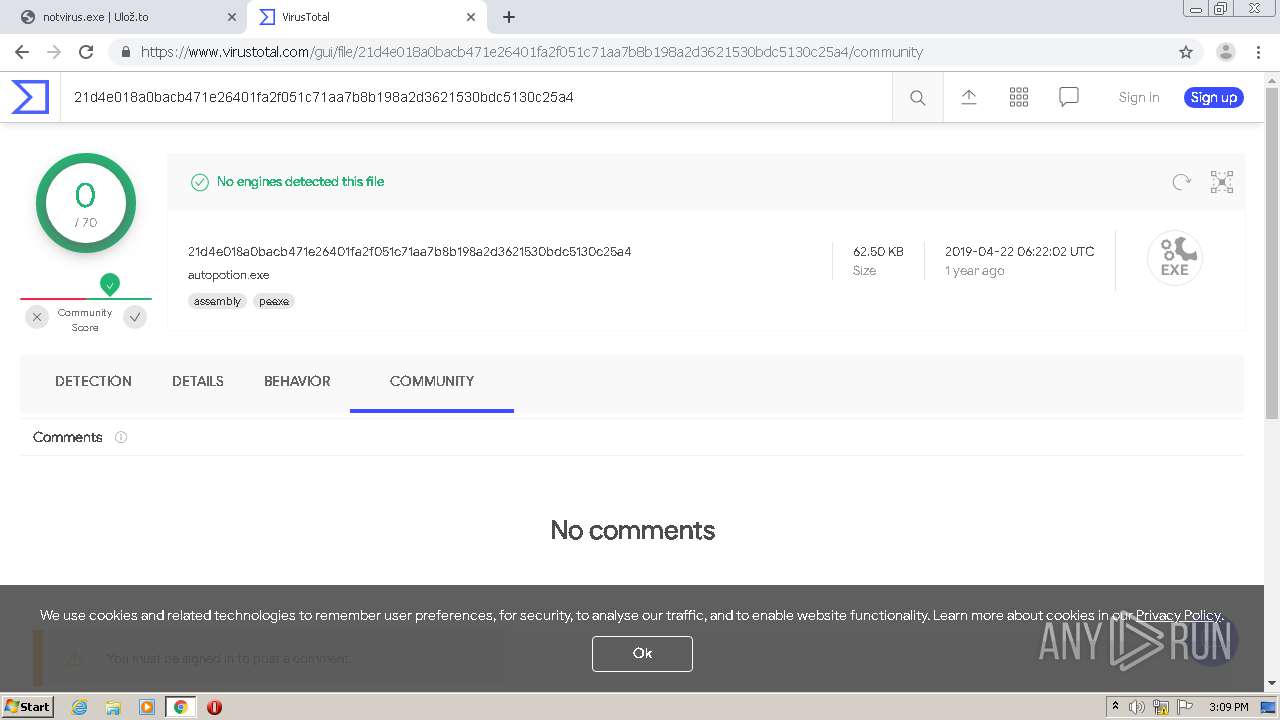The width and height of the screenshot is (1280, 720).
Task: Click the browser forward arrow
Action: [54, 52]
